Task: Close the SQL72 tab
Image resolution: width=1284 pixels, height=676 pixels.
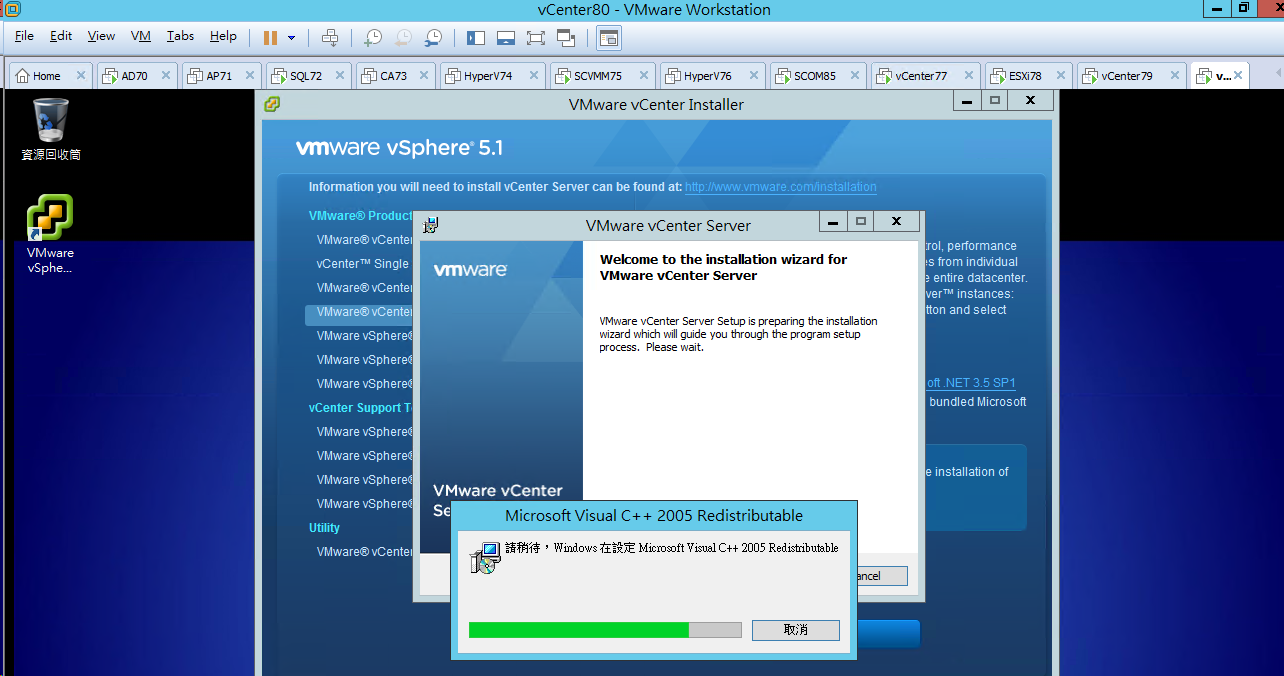Action: tap(339, 76)
